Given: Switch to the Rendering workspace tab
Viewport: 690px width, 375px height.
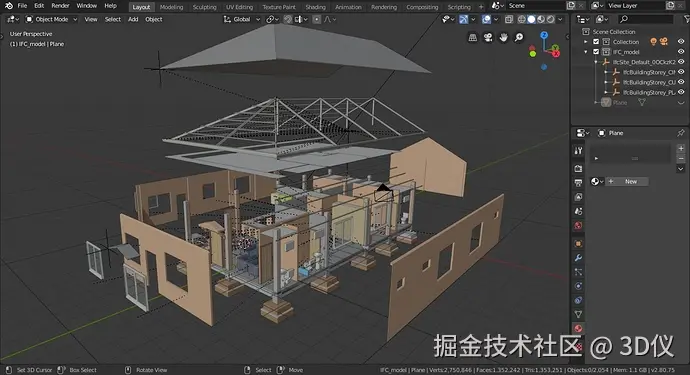Looking at the screenshot, I should tap(383, 7).
